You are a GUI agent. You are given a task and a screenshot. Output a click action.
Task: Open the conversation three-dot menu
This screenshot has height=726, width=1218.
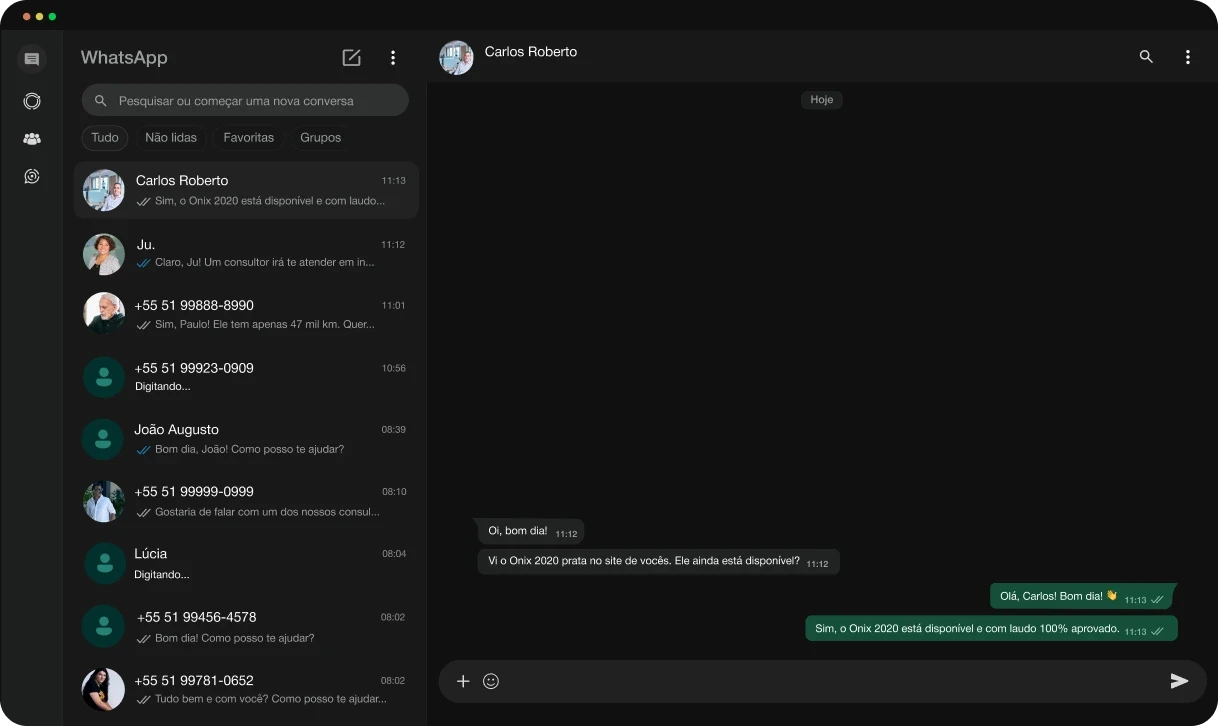pos(1188,57)
